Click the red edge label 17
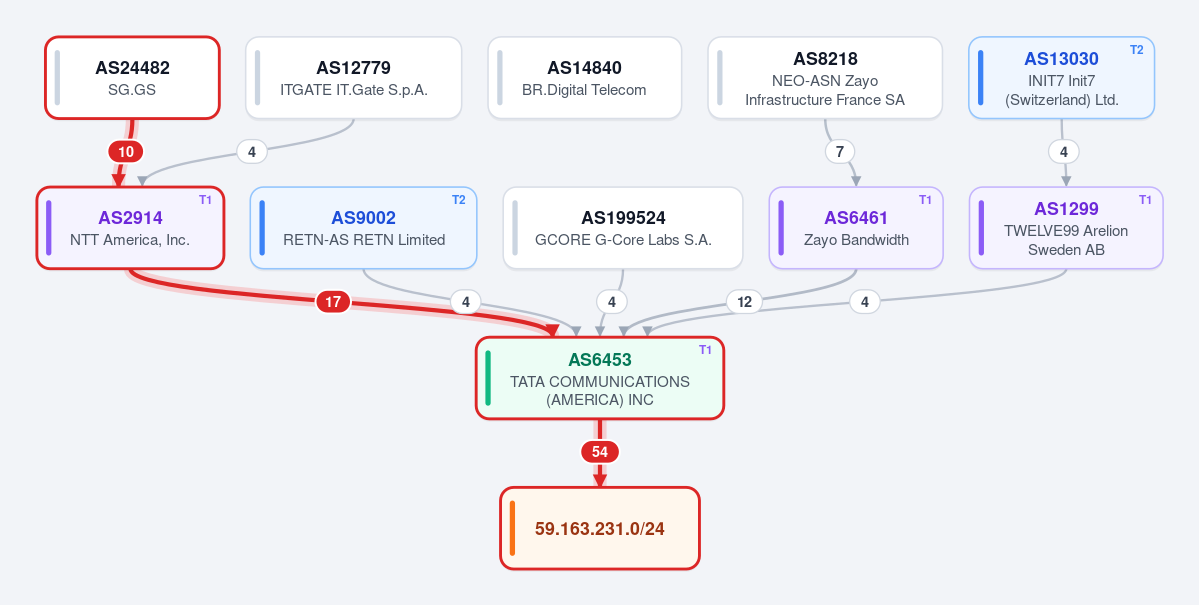Screen dimensions: 1199x605 (333, 302)
